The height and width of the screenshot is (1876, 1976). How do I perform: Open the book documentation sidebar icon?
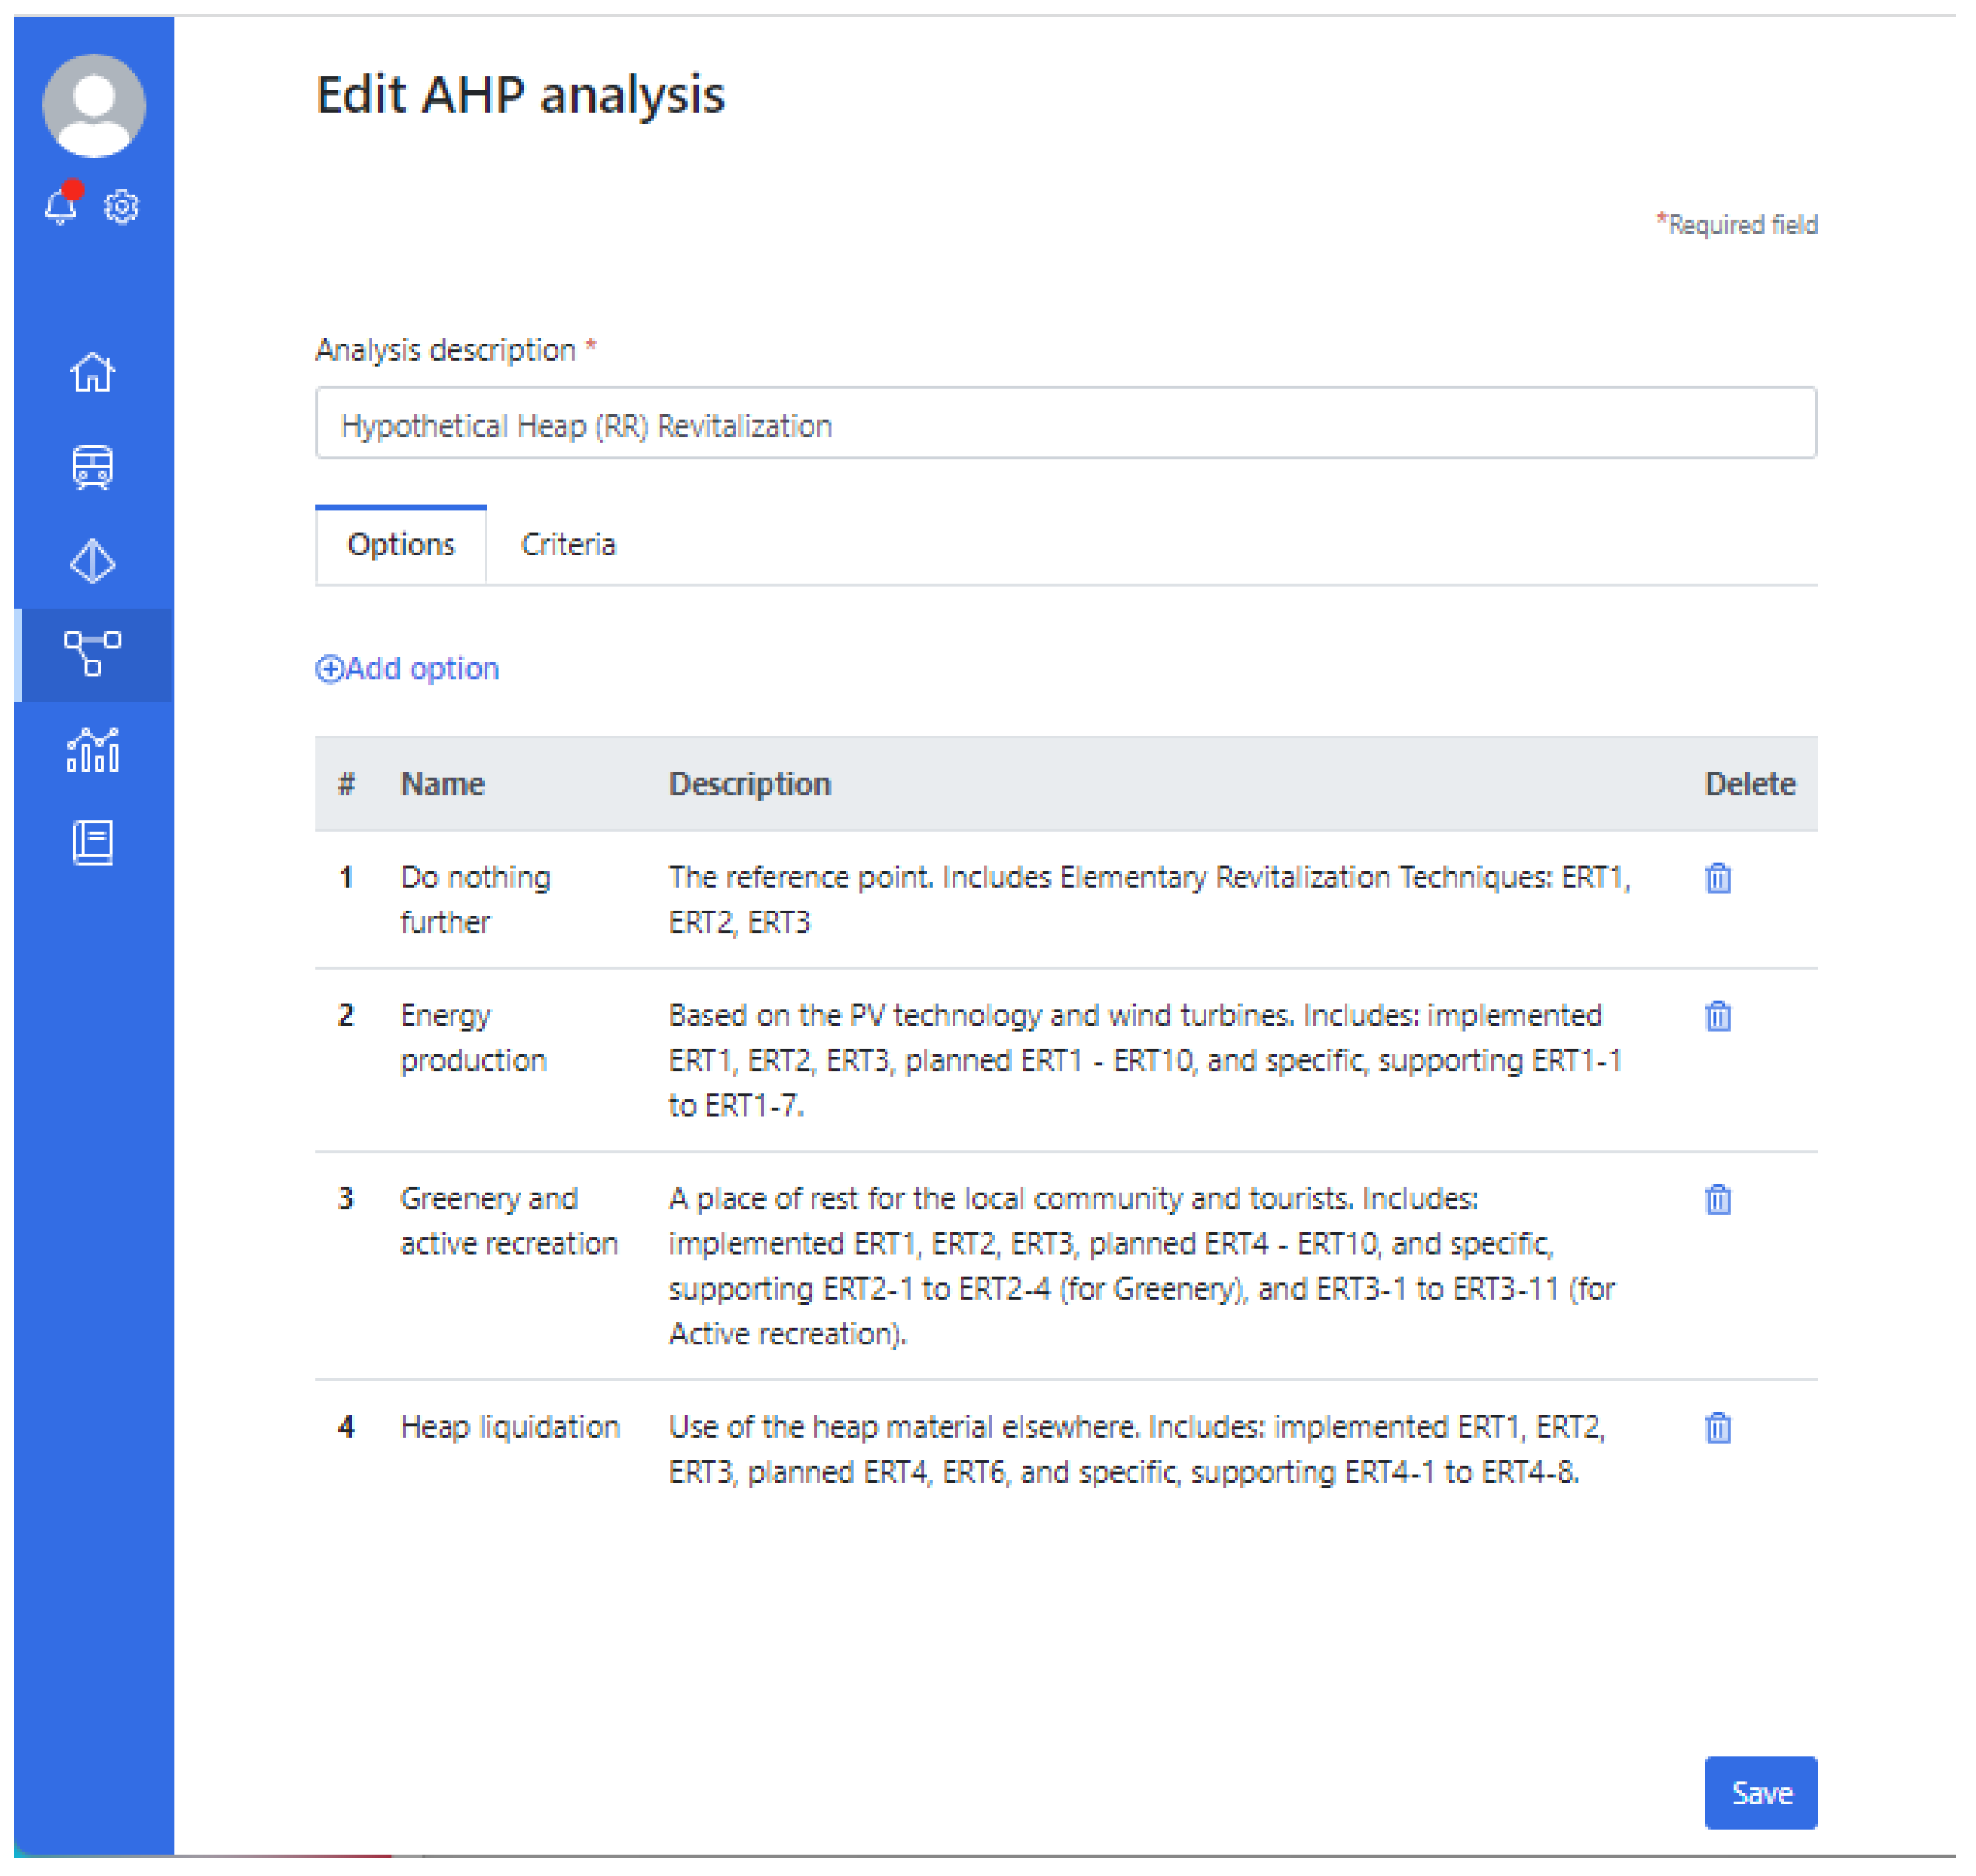(x=93, y=843)
